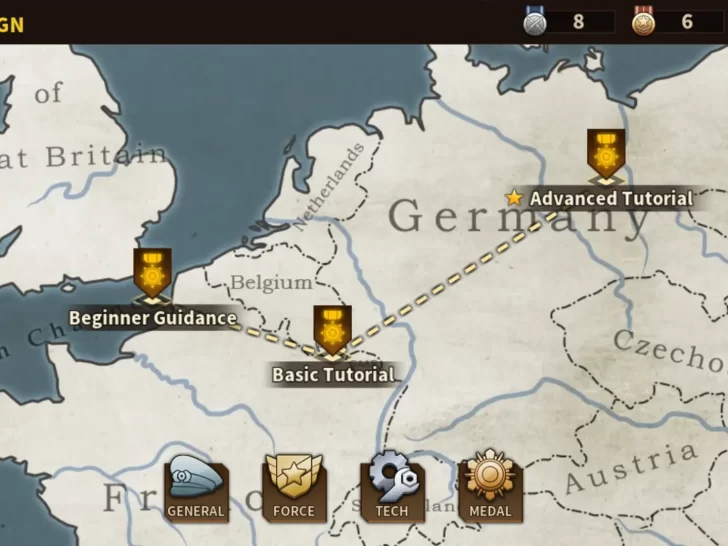Image resolution: width=728 pixels, height=546 pixels.
Task: Click the Basic Tutorial label
Action: click(333, 375)
